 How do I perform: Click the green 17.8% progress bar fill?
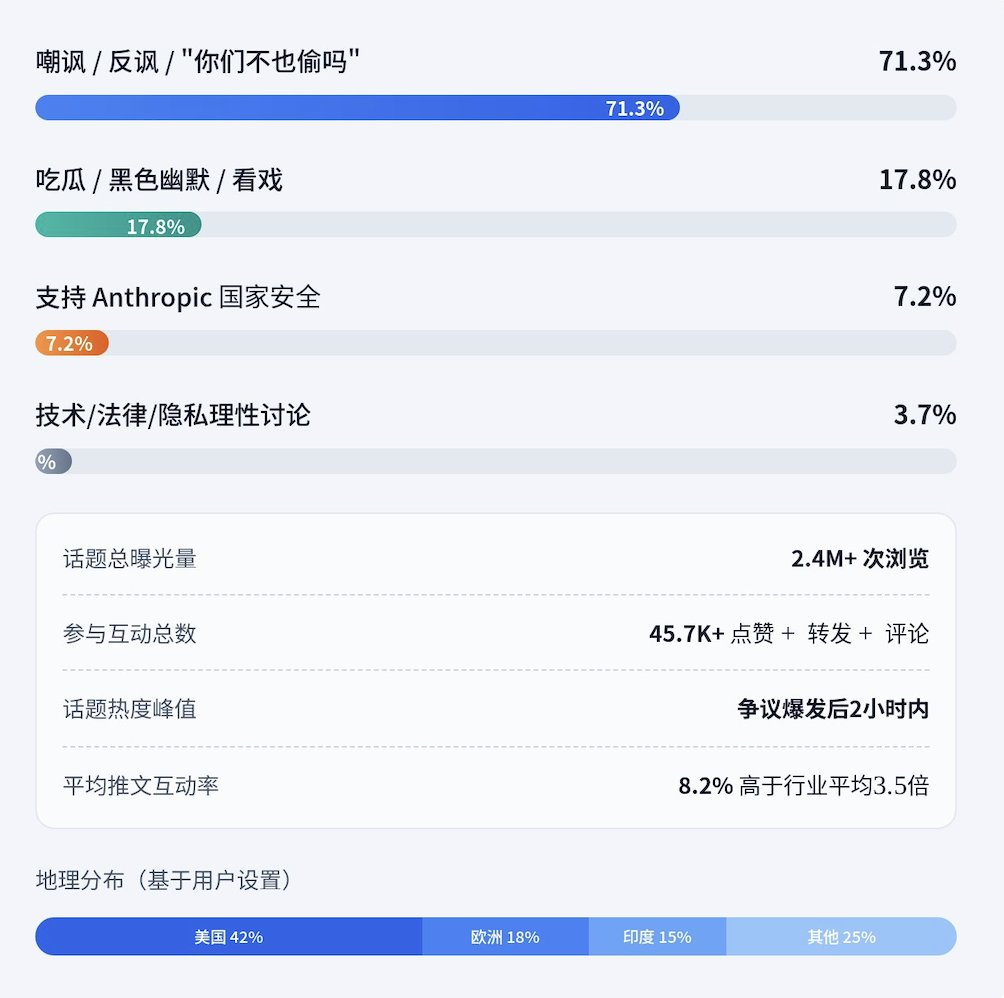coord(118,225)
